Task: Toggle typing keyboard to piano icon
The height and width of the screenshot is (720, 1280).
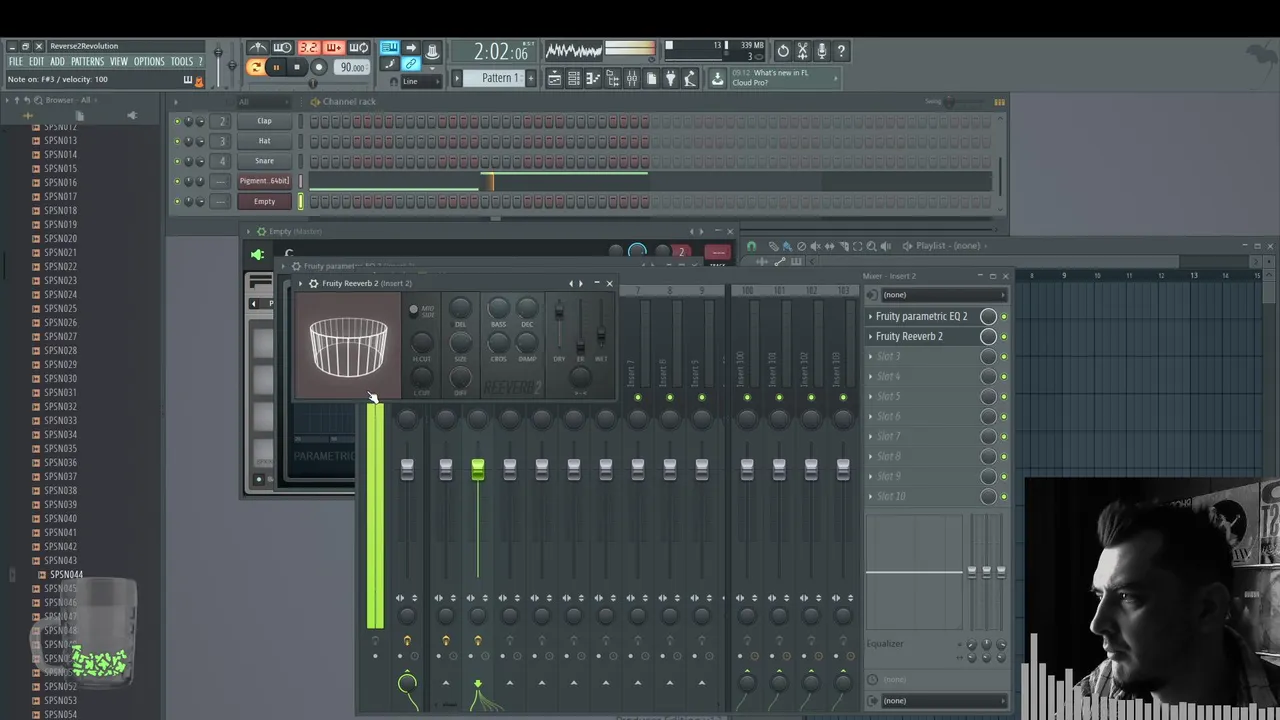Action: (389, 48)
